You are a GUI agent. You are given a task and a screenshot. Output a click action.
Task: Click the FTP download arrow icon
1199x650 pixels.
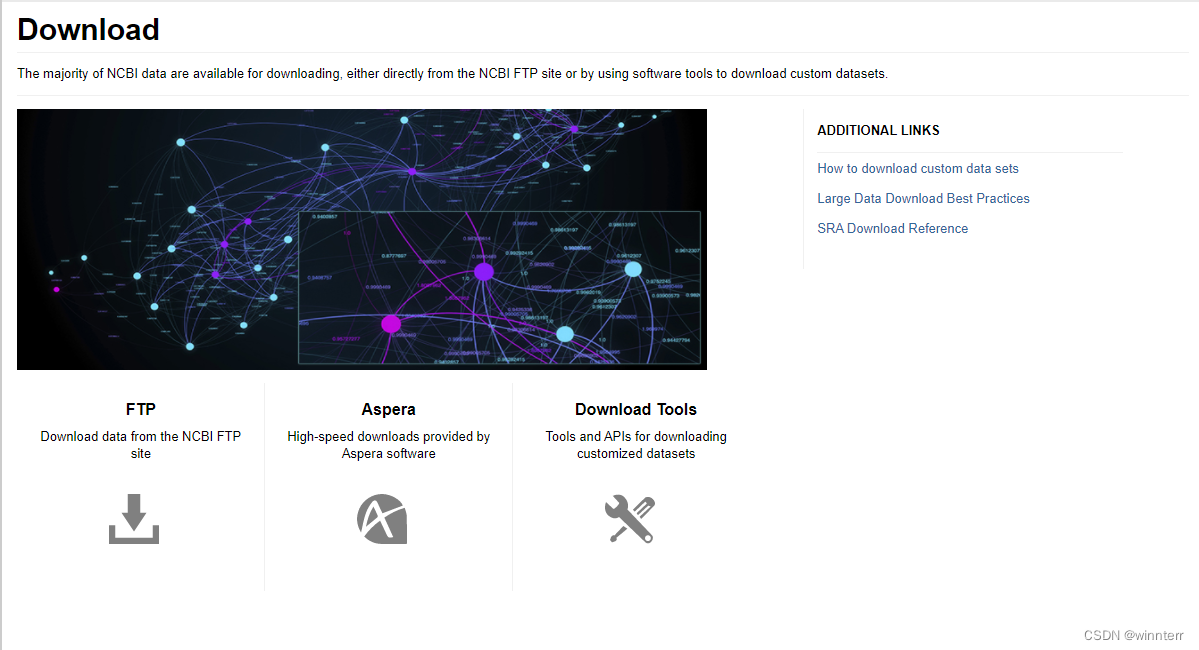[x=134, y=518]
